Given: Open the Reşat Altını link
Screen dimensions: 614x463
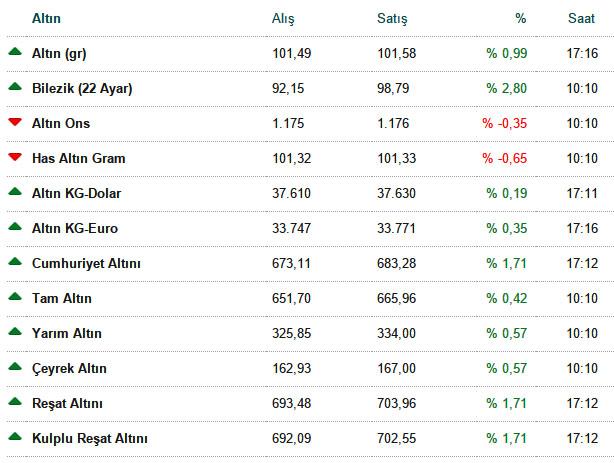Looking at the screenshot, I should tap(67, 403).
